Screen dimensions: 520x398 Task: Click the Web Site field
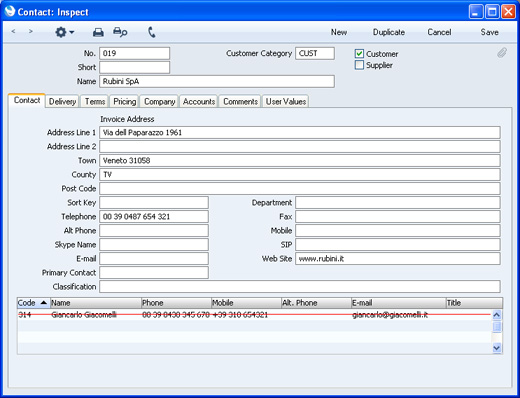pyautogui.click(x=398, y=258)
